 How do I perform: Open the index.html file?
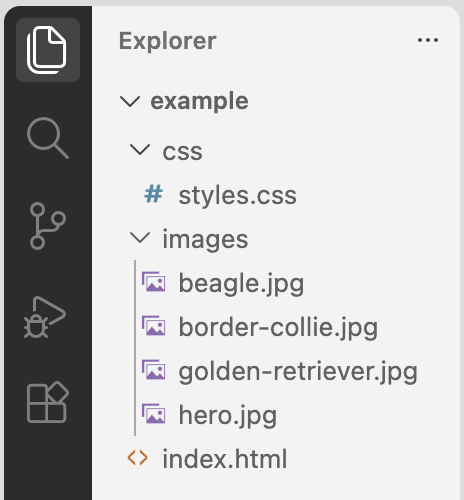224,459
